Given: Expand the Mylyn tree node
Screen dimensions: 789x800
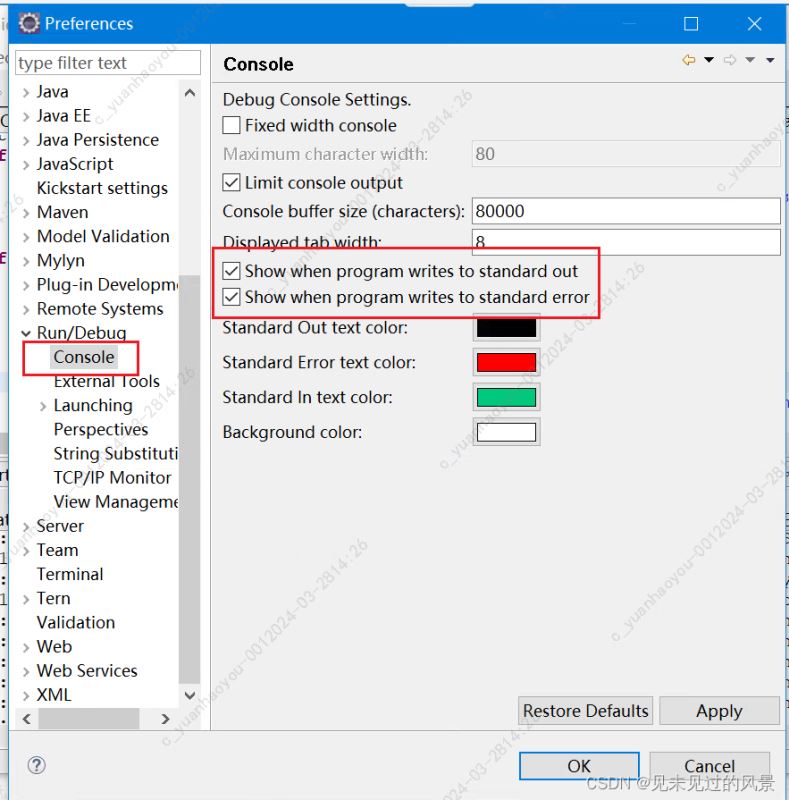Looking at the screenshot, I should pos(26,261).
